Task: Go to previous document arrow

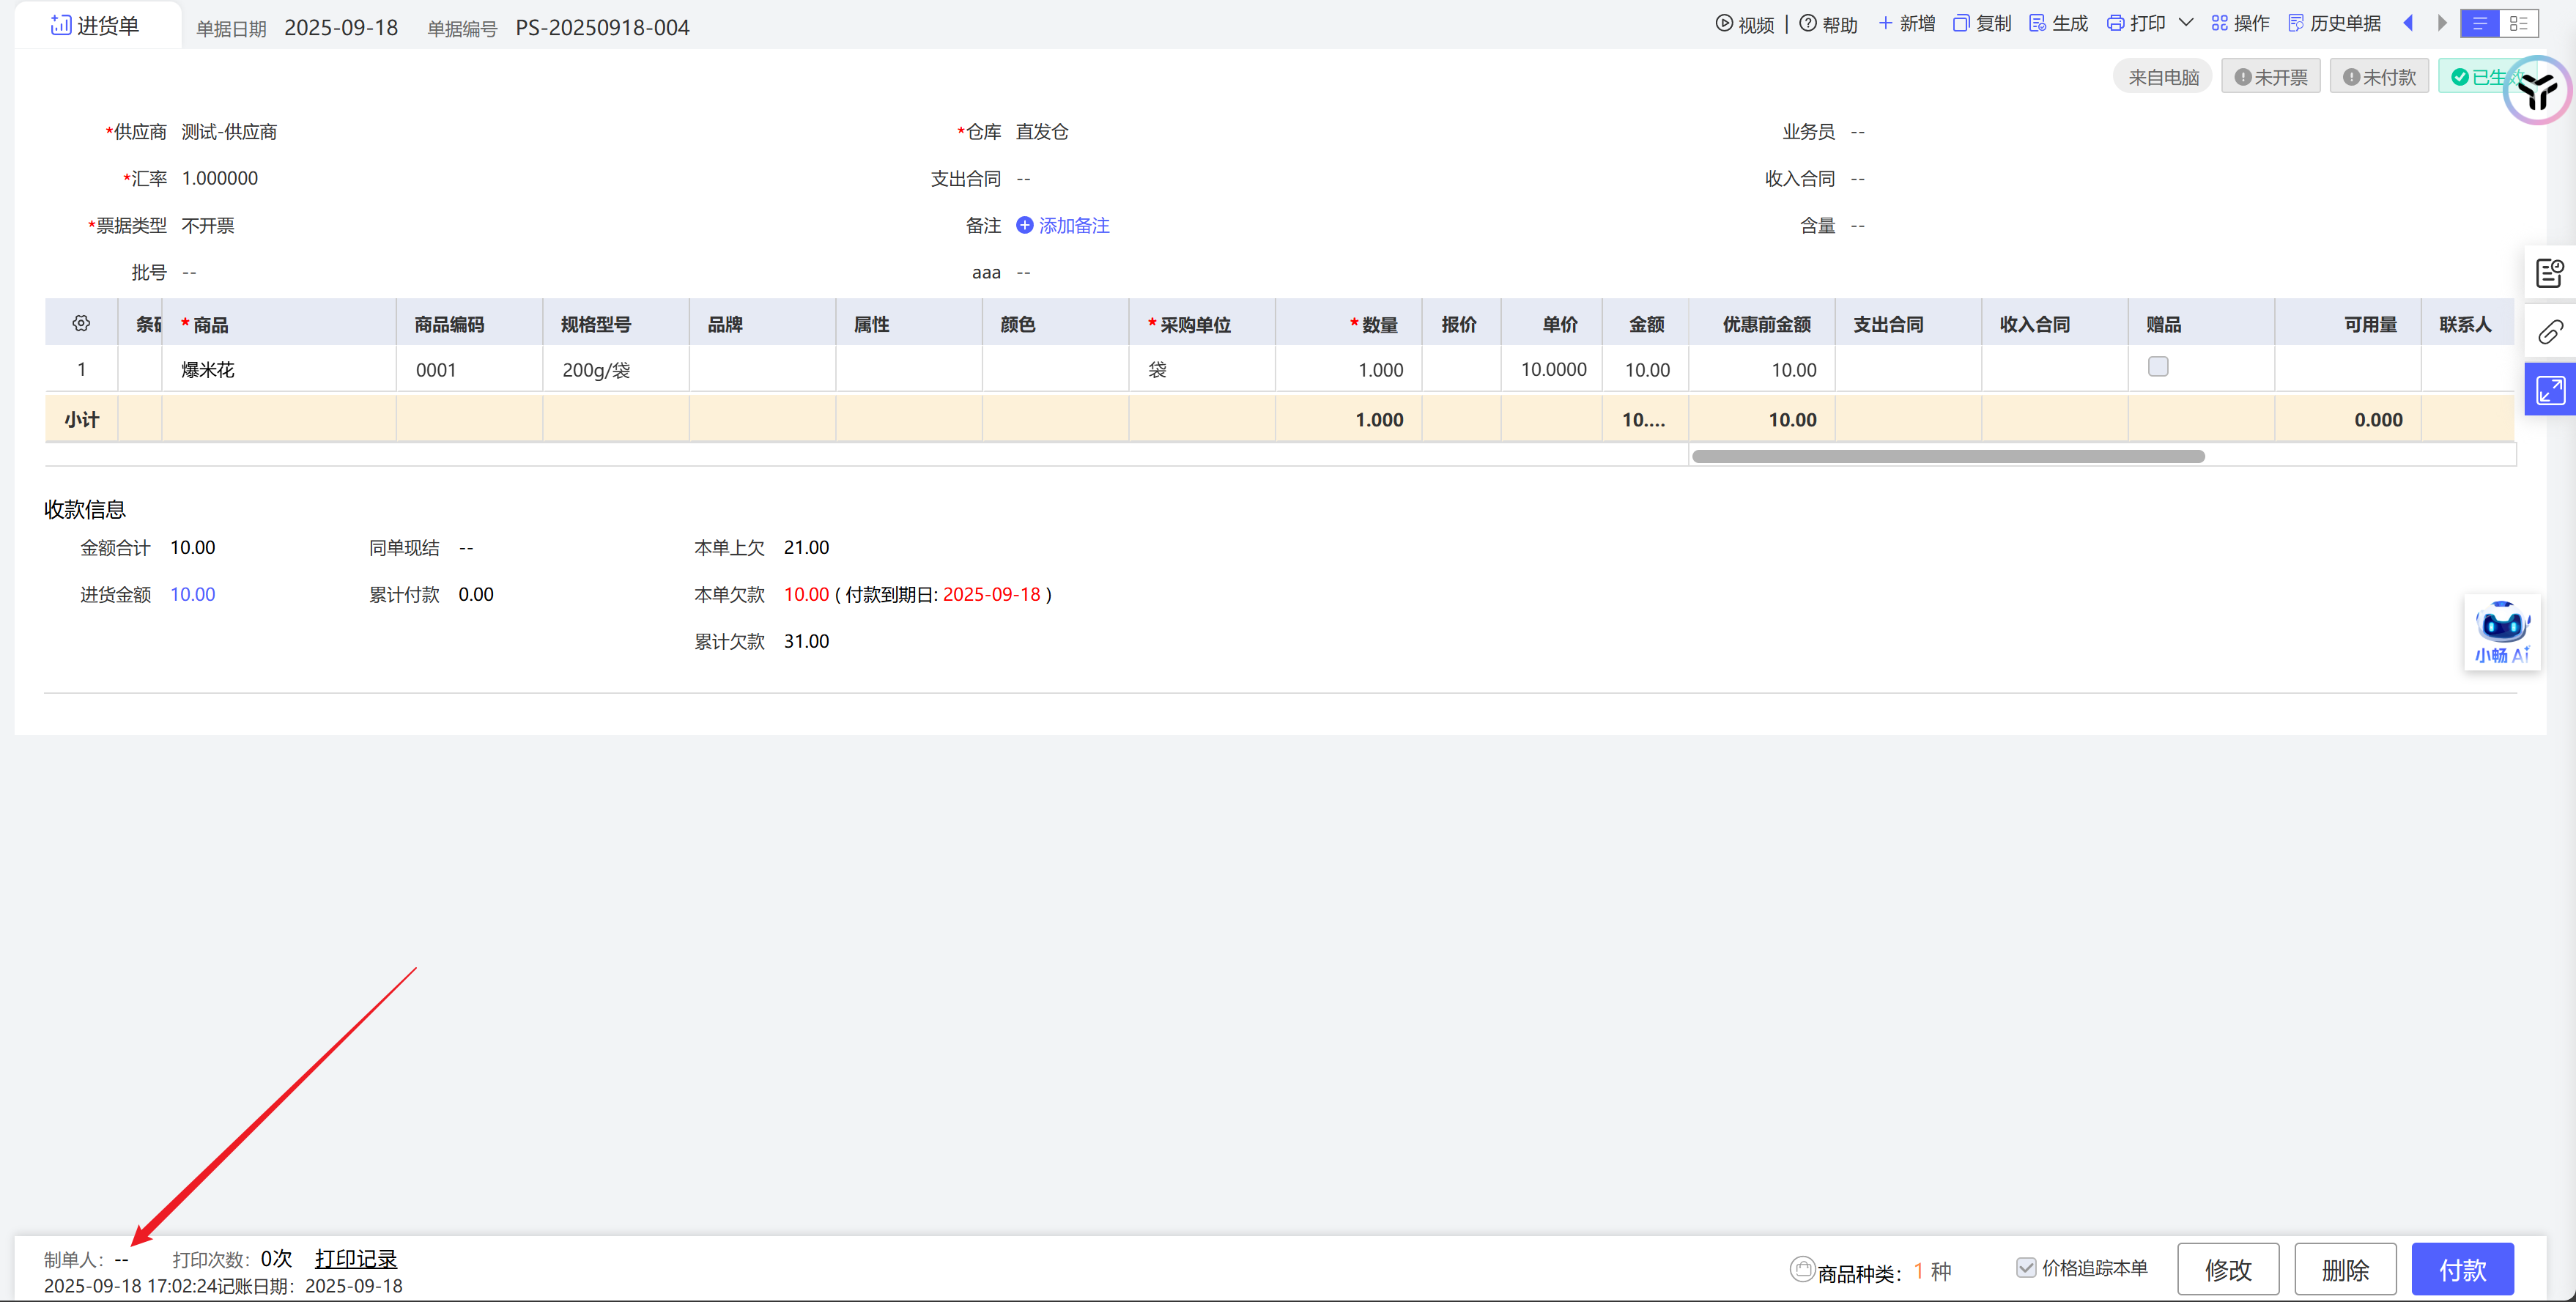Action: pos(2408,23)
